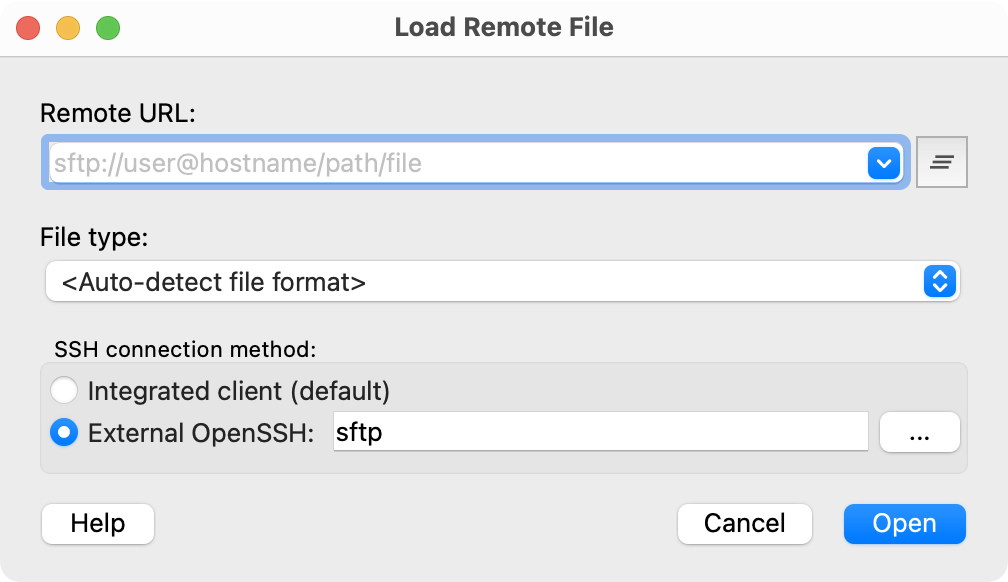This screenshot has width=1008, height=582.
Task: Click the "Remote URL:" label
Action: [x=117, y=114]
